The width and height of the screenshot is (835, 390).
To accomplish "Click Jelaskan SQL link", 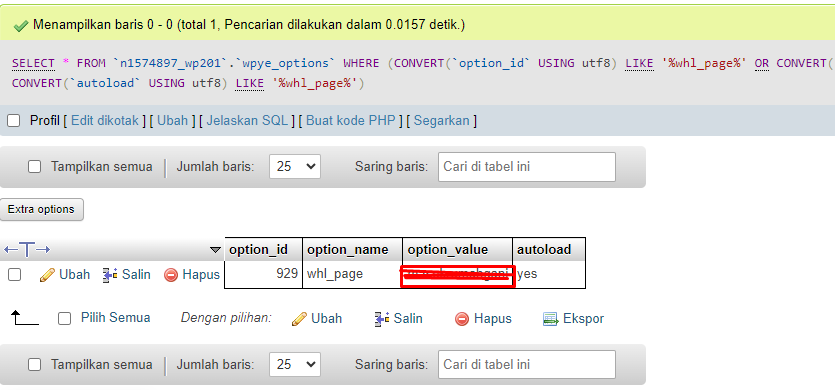I will [x=247, y=121].
